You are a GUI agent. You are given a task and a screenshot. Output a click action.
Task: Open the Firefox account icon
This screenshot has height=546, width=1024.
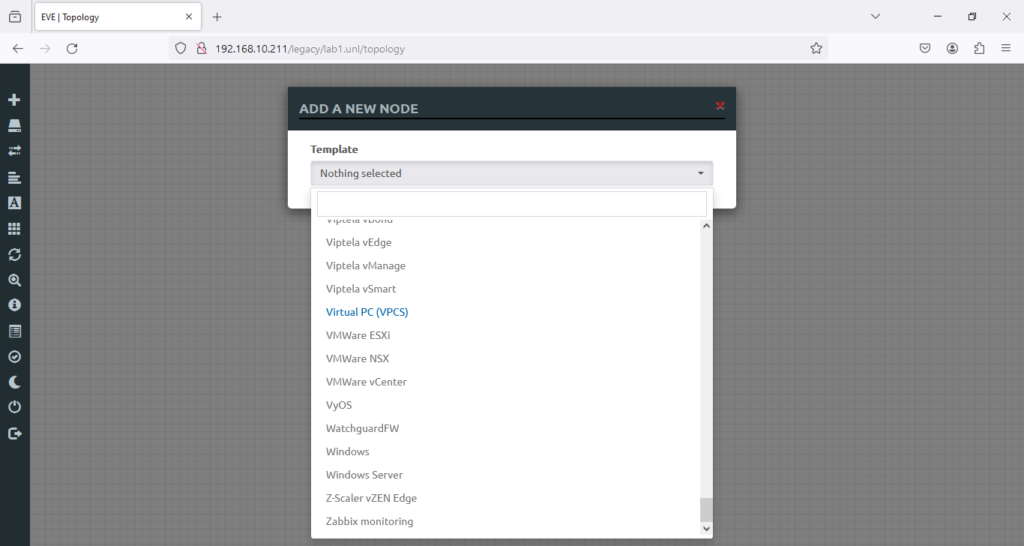(952, 48)
